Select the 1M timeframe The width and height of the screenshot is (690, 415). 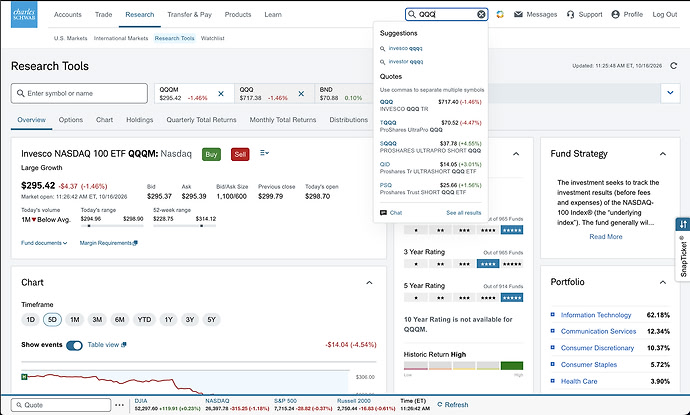click(x=75, y=320)
